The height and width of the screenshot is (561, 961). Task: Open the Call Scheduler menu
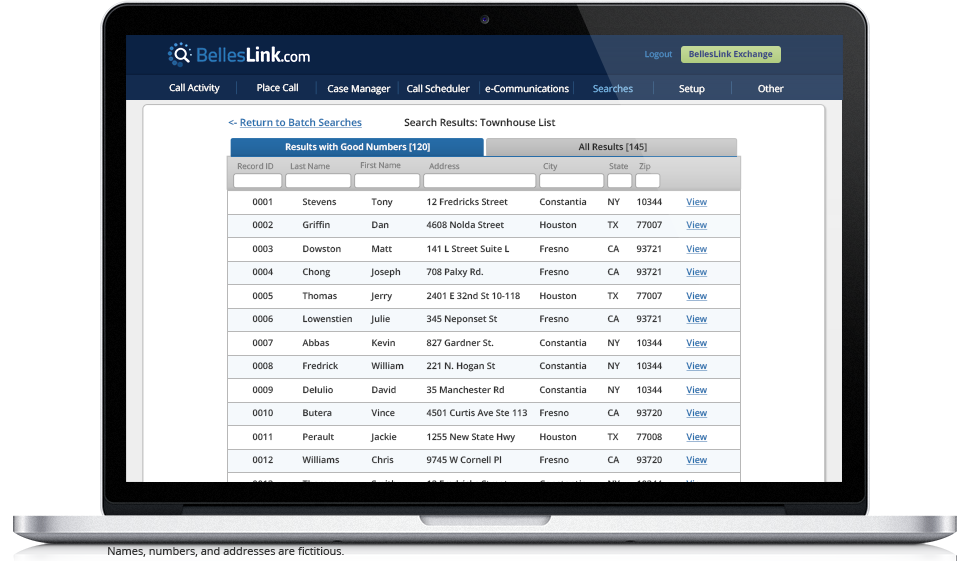[438, 88]
